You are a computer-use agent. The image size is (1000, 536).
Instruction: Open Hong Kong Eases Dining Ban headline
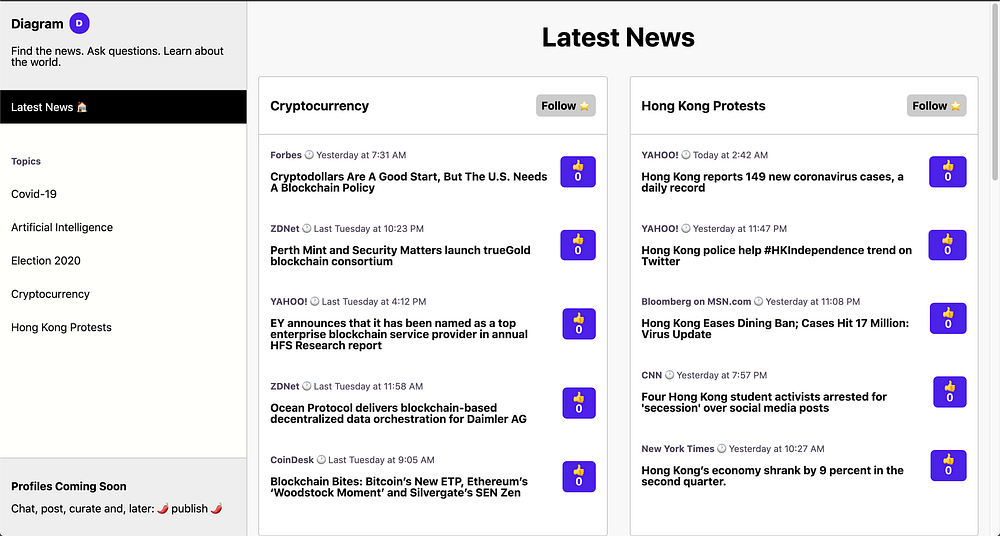pyautogui.click(x=776, y=329)
